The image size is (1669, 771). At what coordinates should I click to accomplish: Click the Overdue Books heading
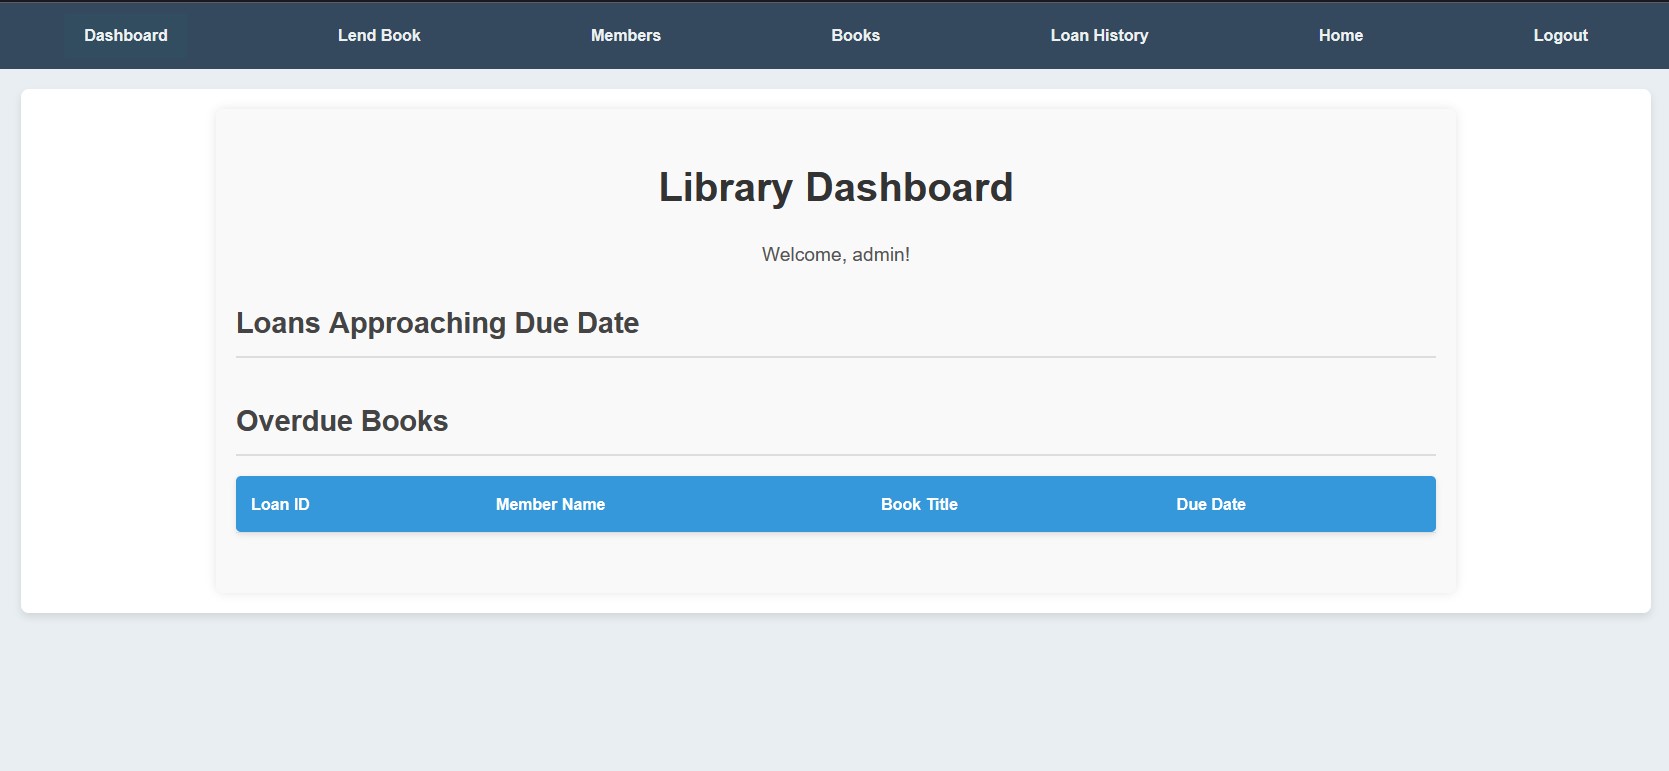click(342, 421)
